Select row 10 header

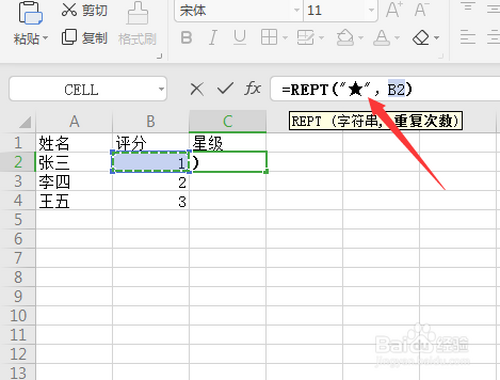tap(18, 315)
